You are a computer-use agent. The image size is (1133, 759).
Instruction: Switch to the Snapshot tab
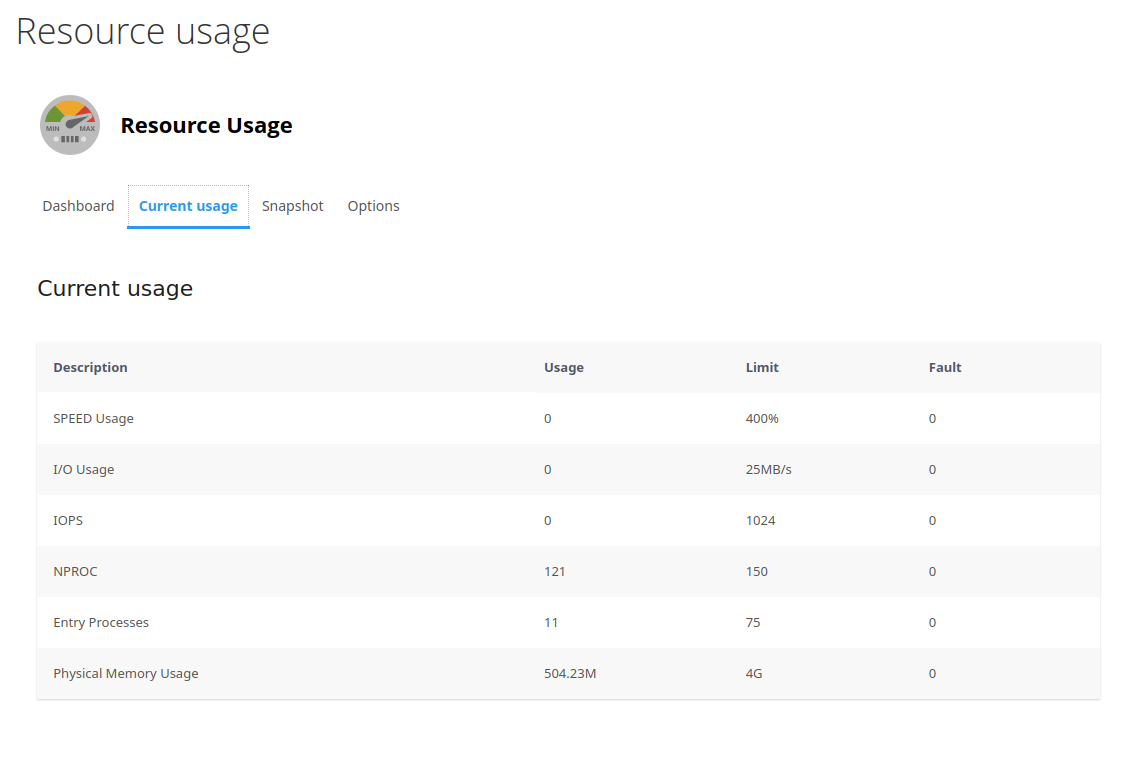pyautogui.click(x=293, y=206)
